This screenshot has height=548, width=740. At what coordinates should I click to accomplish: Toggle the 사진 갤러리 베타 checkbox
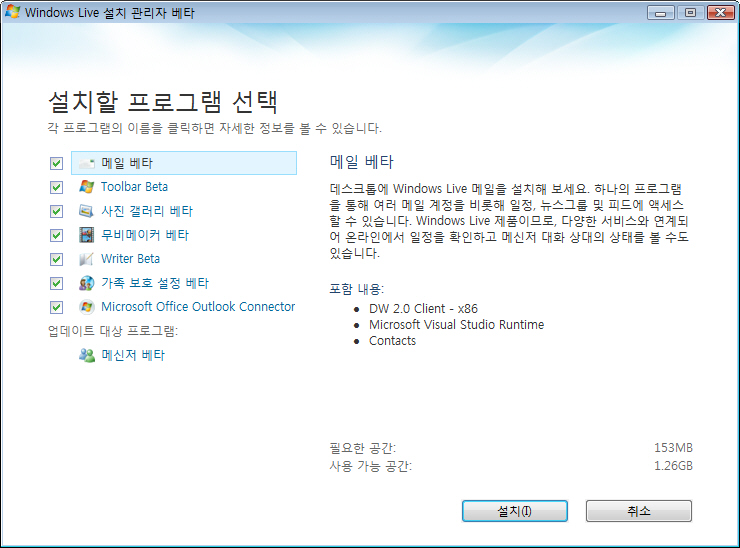click(x=56, y=211)
